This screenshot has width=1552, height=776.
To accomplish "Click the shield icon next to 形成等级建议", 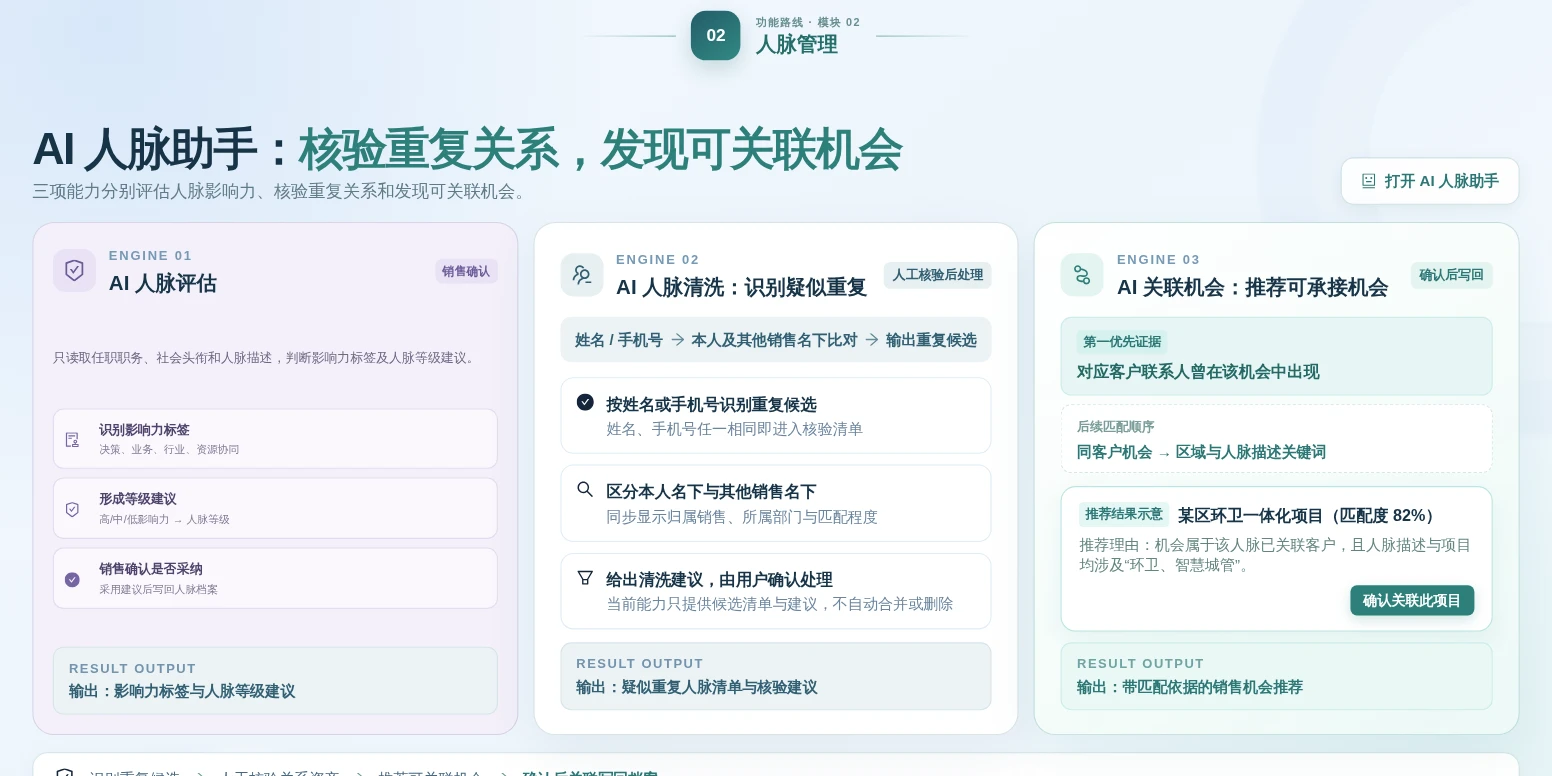I will (x=72, y=509).
